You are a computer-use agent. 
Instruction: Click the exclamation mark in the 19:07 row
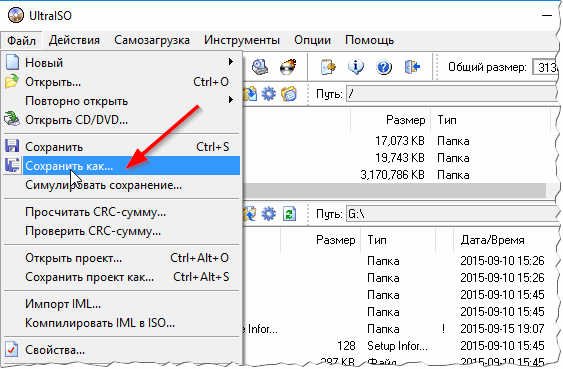tap(444, 328)
